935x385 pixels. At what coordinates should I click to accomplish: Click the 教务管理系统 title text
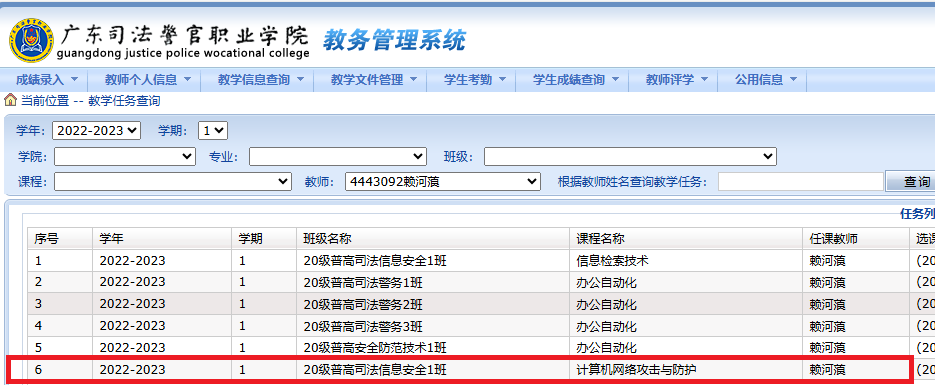(x=394, y=40)
